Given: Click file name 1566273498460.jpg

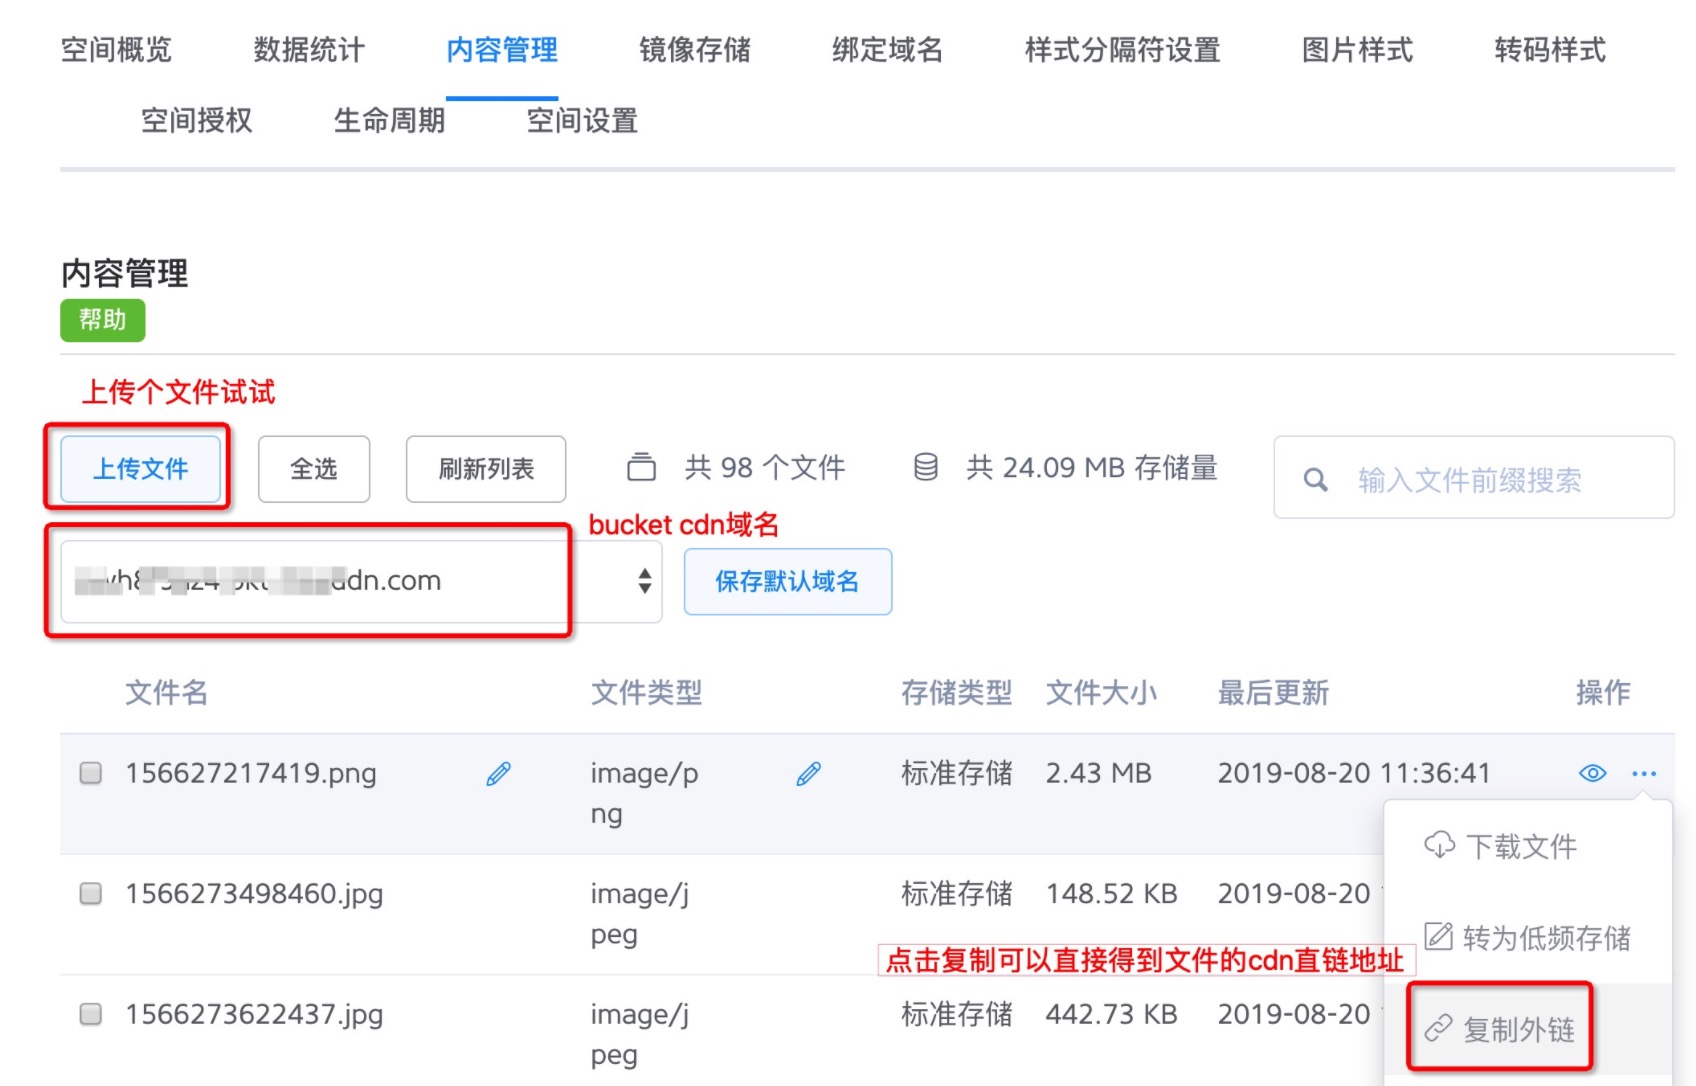Looking at the screenshot, I should pos(254,894).
